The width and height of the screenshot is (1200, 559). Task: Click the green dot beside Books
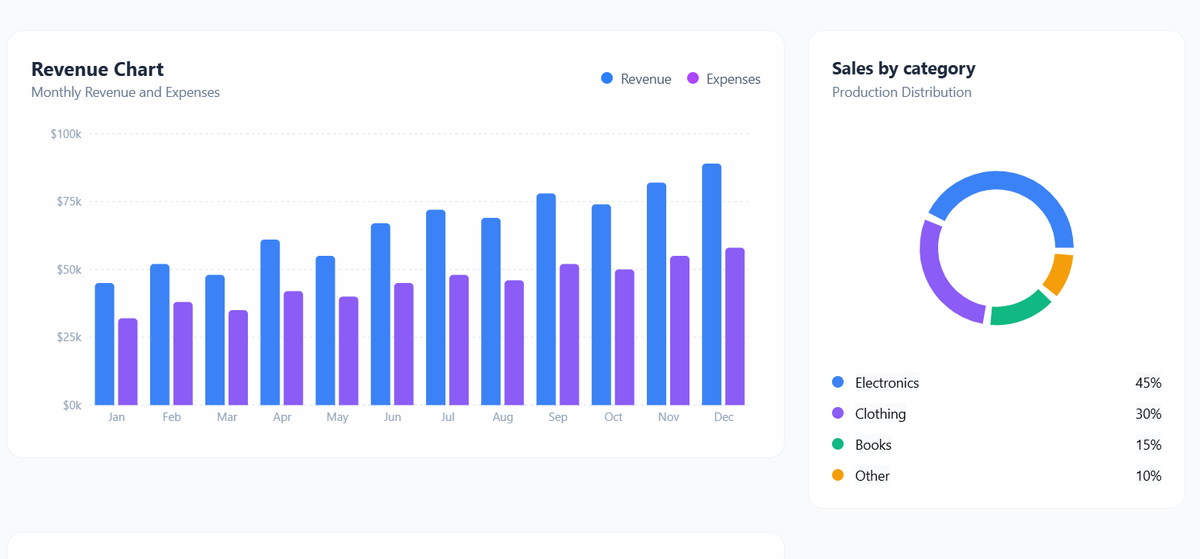tap(838, 445)
